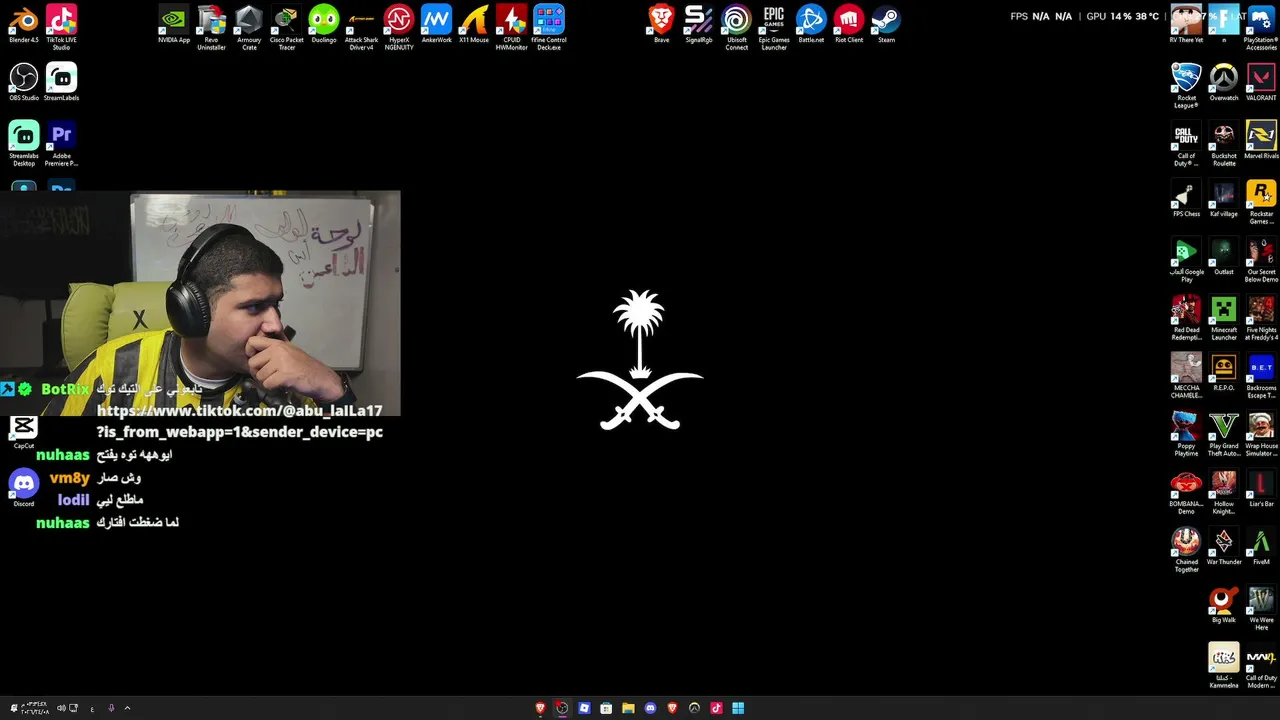Screen dimensions: 1280x720
Task: Select the PlayStation Accessories icon
Action: tap(1261, 28)
